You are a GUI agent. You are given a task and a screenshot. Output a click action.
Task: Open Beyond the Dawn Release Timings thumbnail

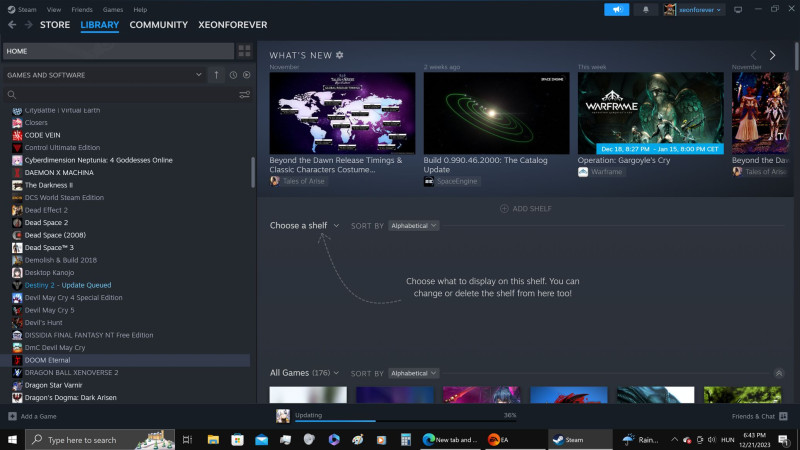[342, 113]
